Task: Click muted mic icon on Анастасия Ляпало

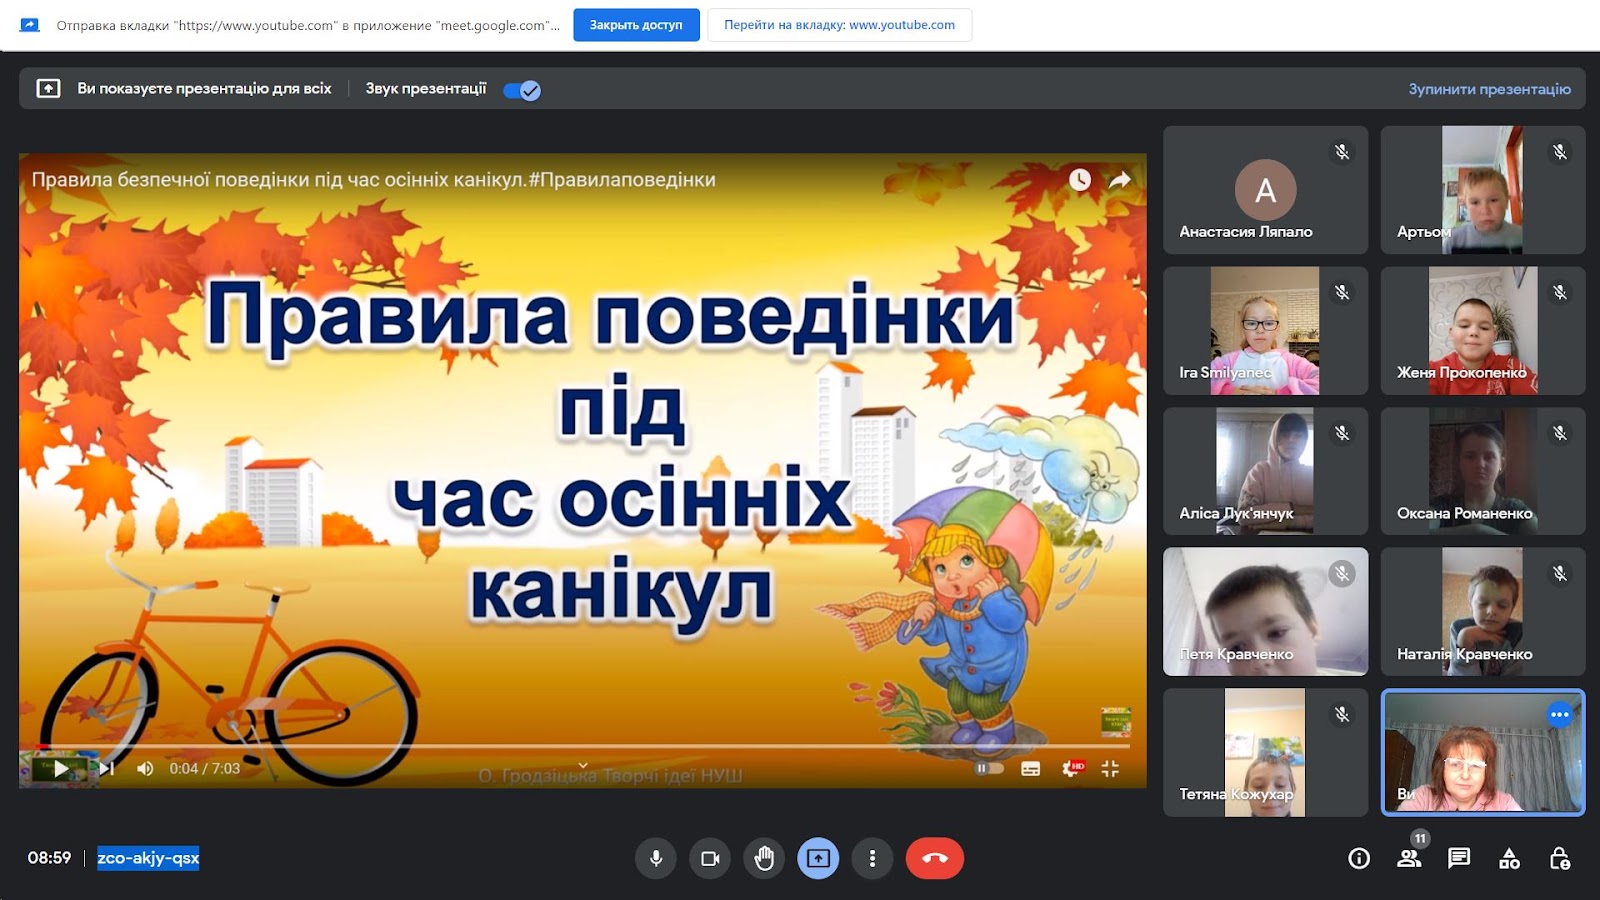Action: click(x=1342, y=152)
